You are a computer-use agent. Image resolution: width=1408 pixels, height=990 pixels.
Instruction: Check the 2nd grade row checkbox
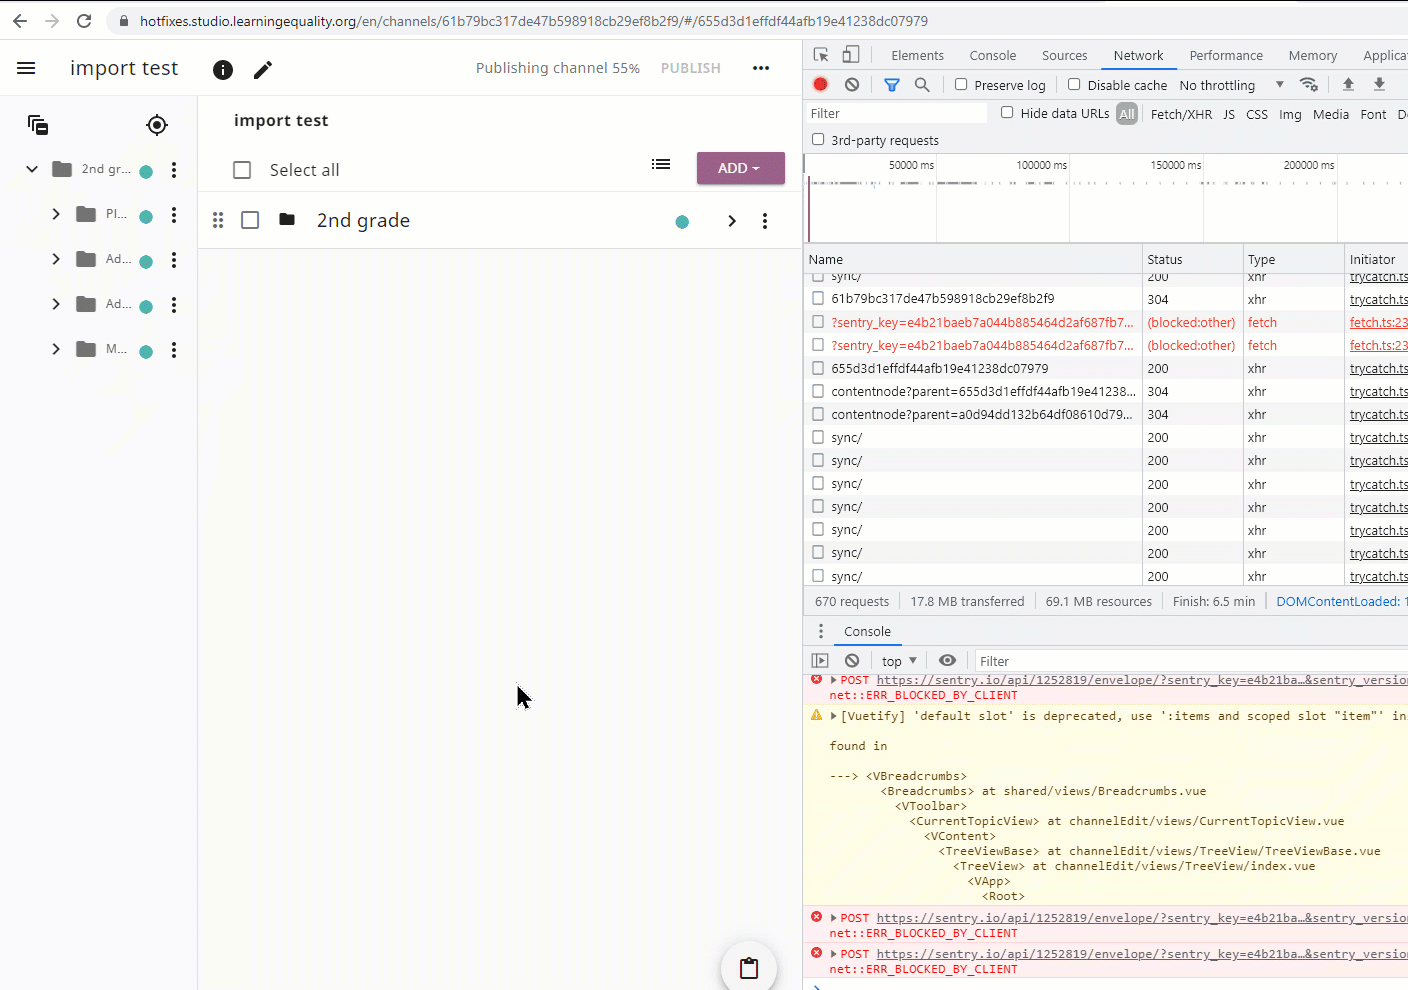(250, 220)
